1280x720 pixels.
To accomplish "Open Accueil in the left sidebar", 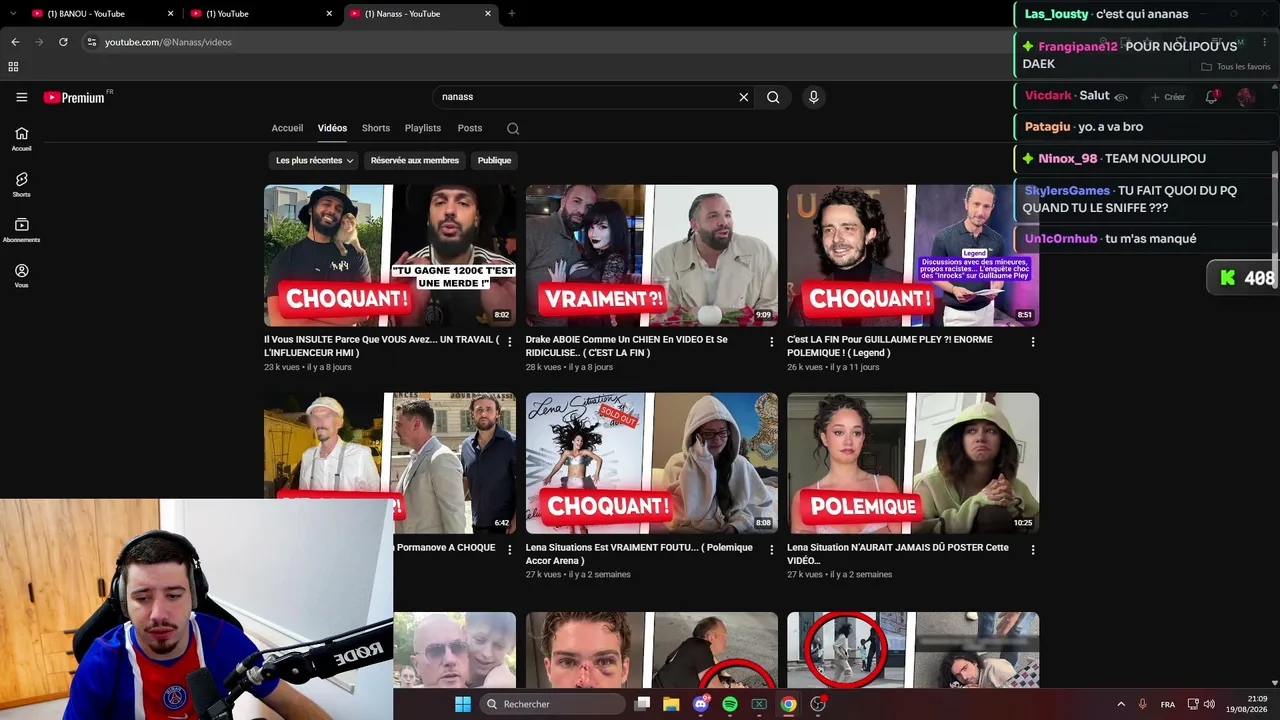I will [x=21, y=139].
